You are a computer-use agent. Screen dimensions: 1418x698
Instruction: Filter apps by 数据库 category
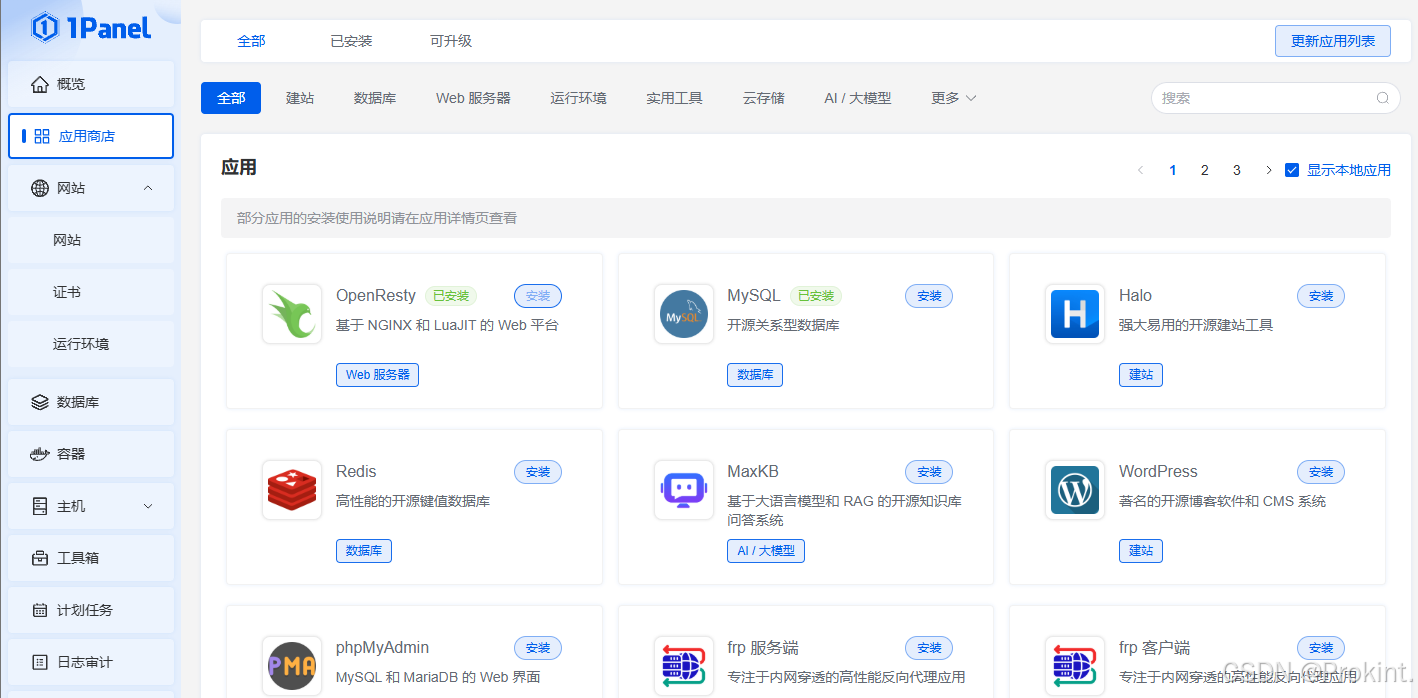tap(375, 98)
